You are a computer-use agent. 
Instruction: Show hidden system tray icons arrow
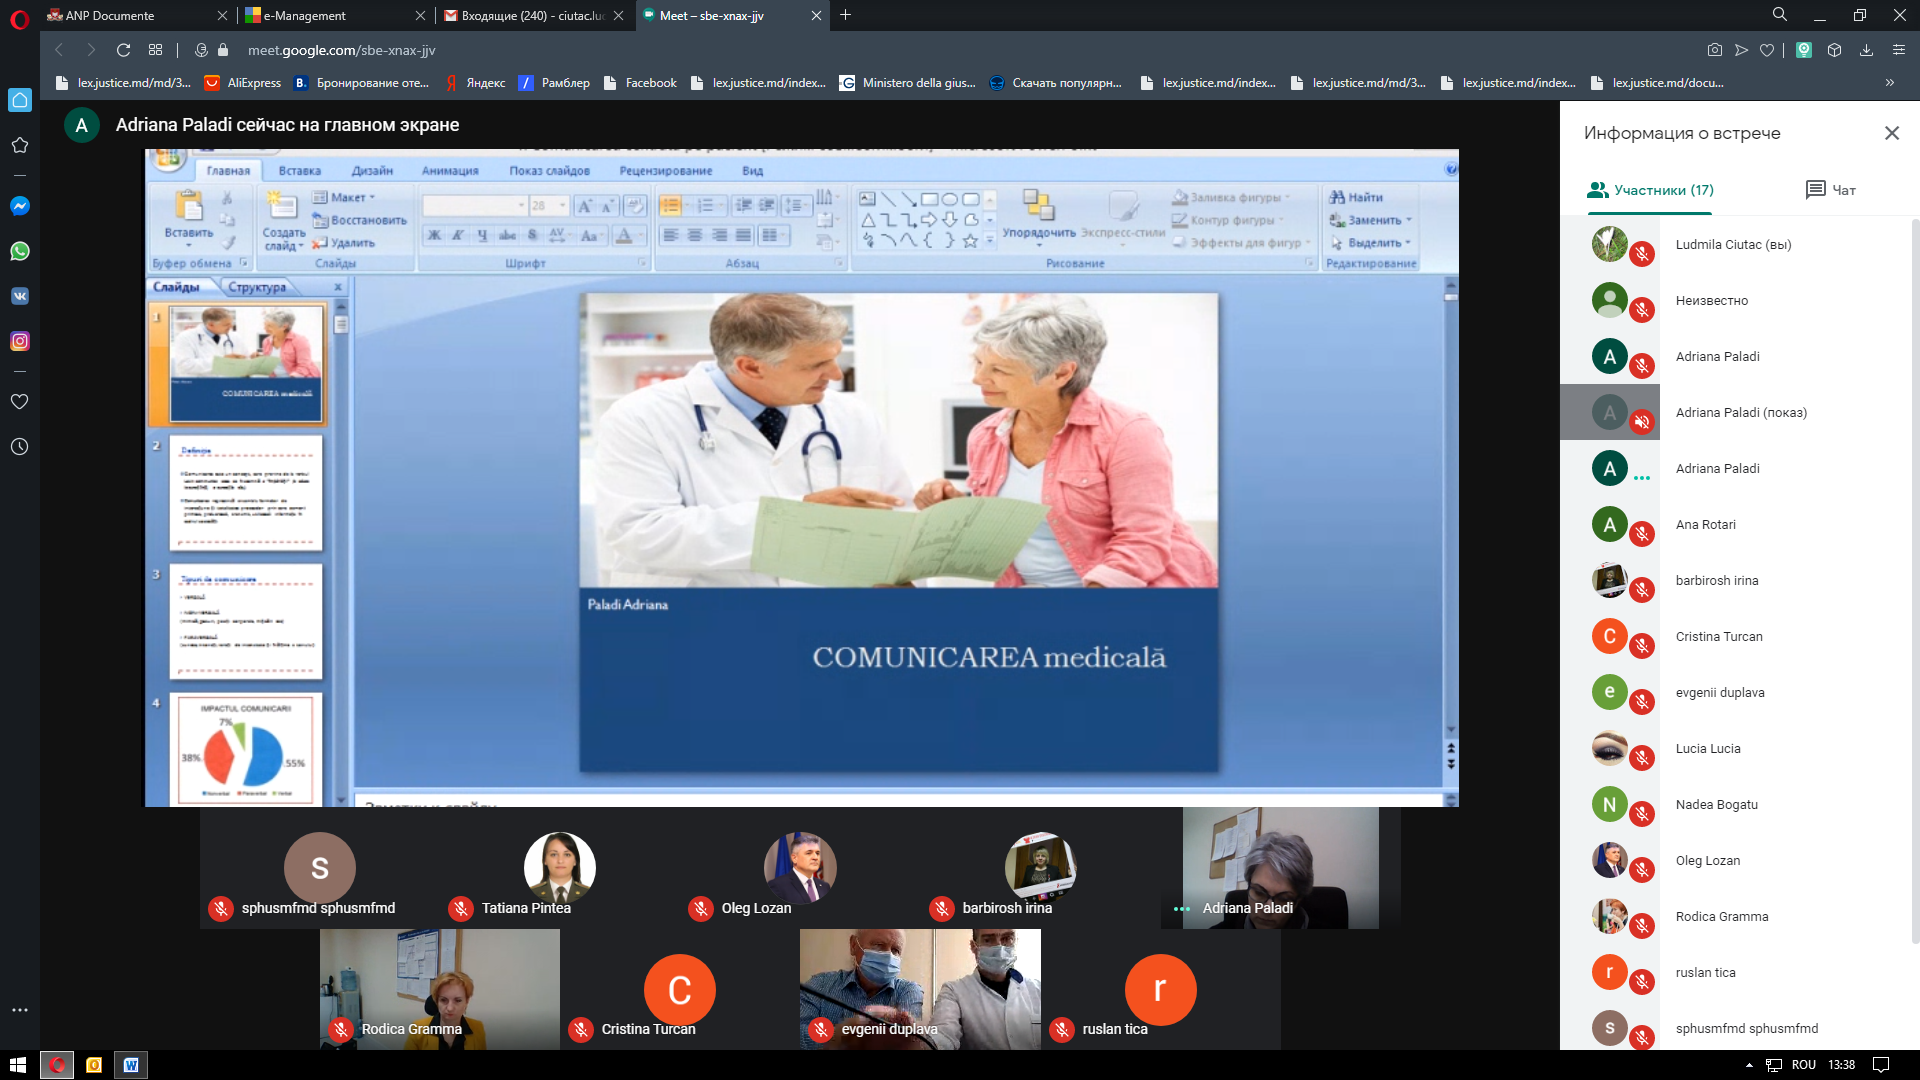point(1749,1065)
